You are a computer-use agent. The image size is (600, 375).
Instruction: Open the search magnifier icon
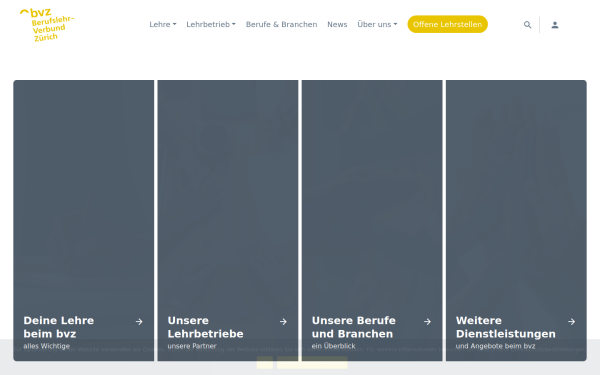click(527, 25)
